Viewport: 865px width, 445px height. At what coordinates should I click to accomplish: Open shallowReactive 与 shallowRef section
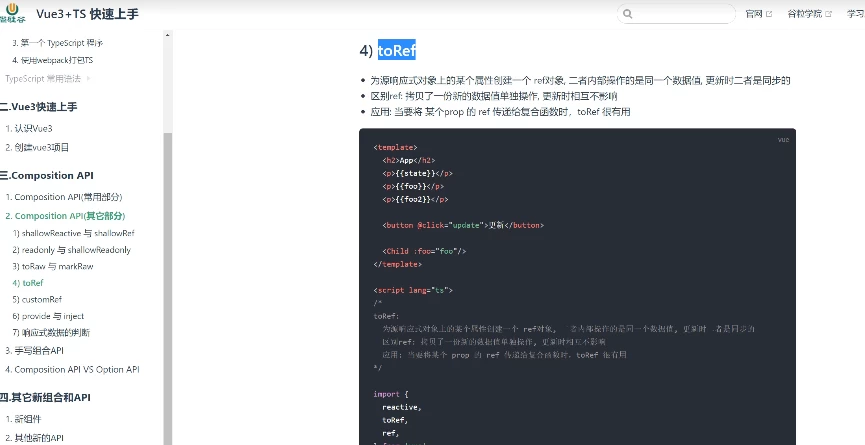73,233
